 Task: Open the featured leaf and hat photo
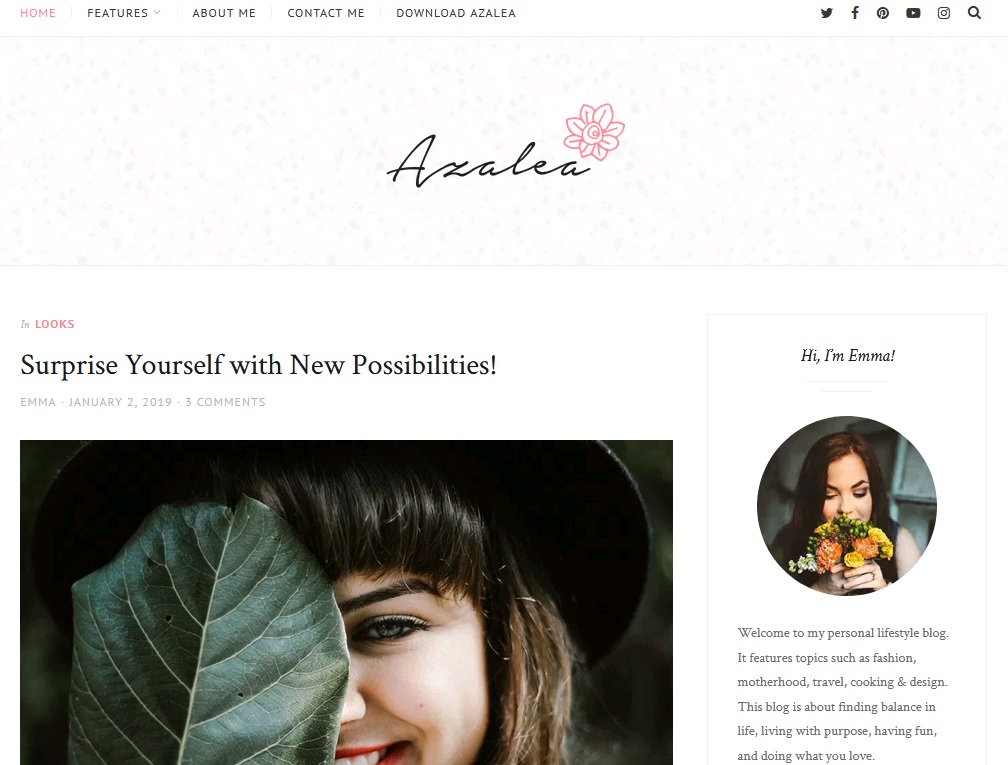[x=346, y=602]
